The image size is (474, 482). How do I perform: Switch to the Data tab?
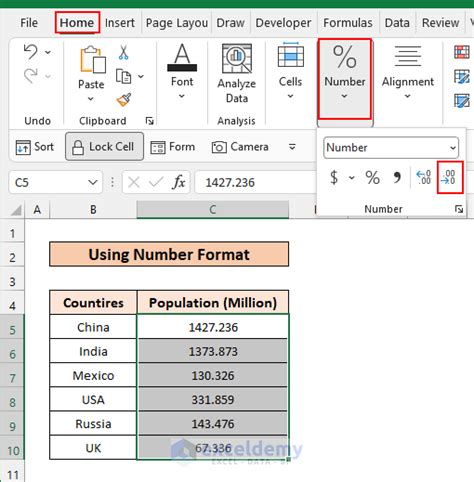[397, 23]
